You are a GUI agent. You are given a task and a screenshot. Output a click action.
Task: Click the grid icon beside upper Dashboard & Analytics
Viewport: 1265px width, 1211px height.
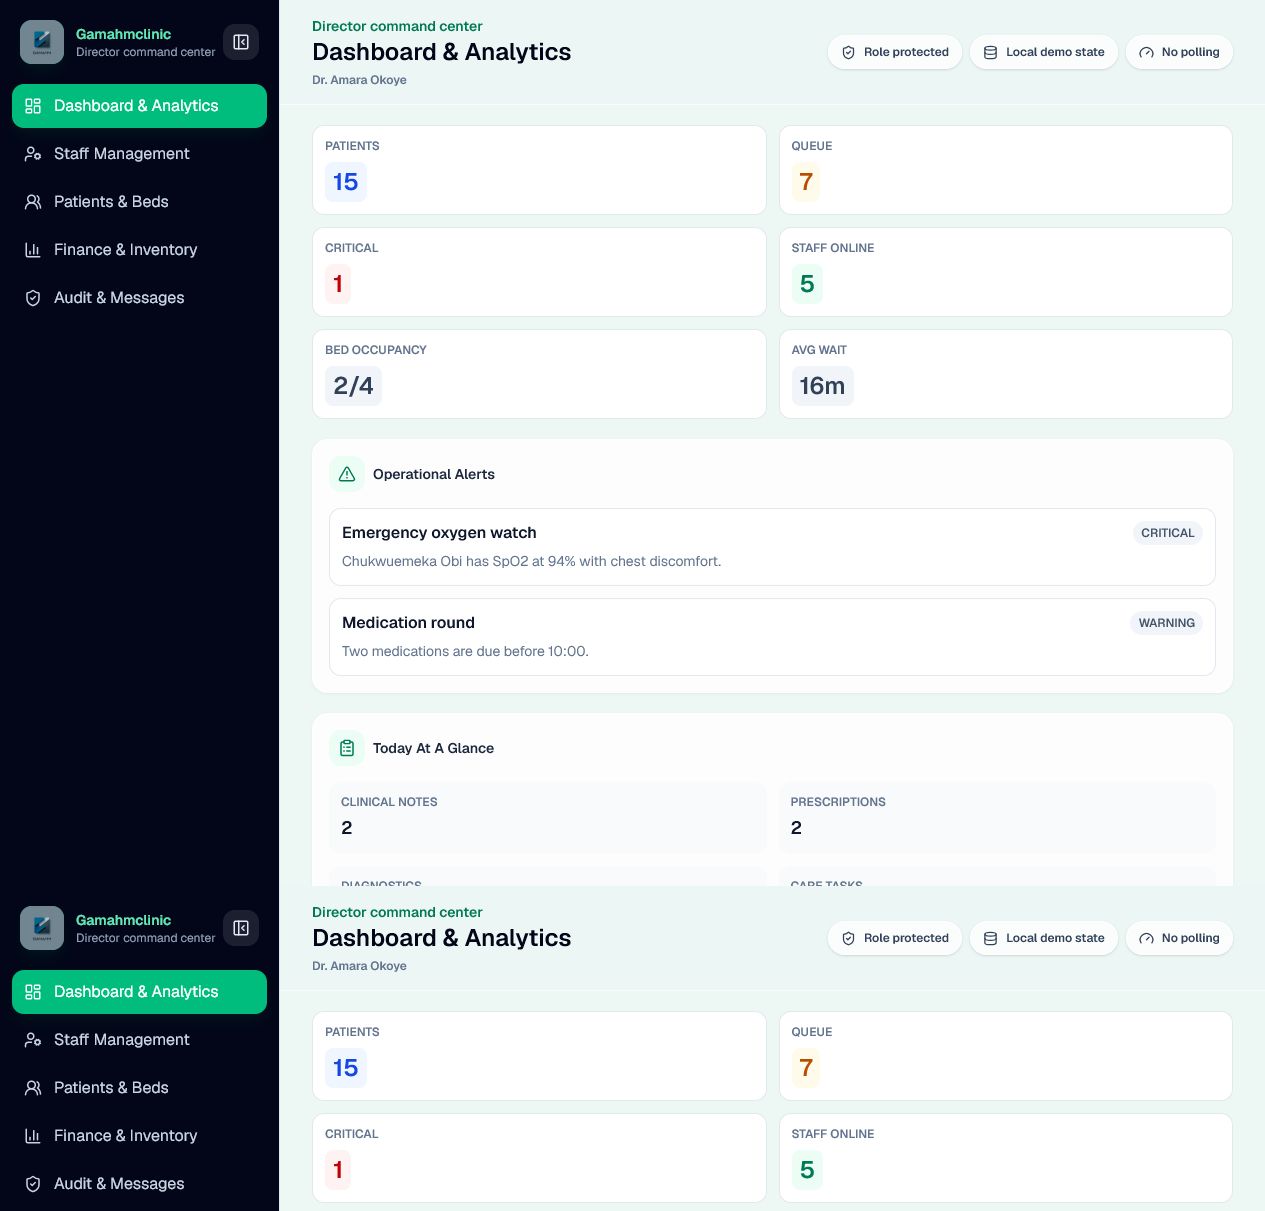tap(33, 106)
